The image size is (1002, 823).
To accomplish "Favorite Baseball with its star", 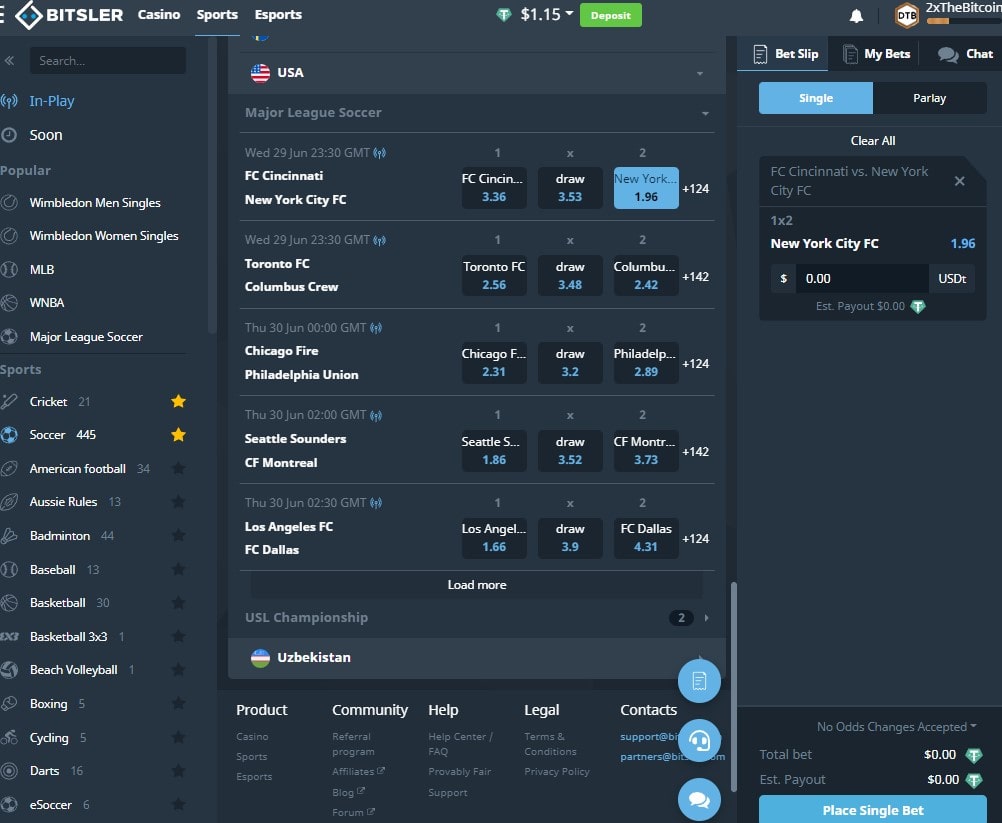I will point(178,569).
